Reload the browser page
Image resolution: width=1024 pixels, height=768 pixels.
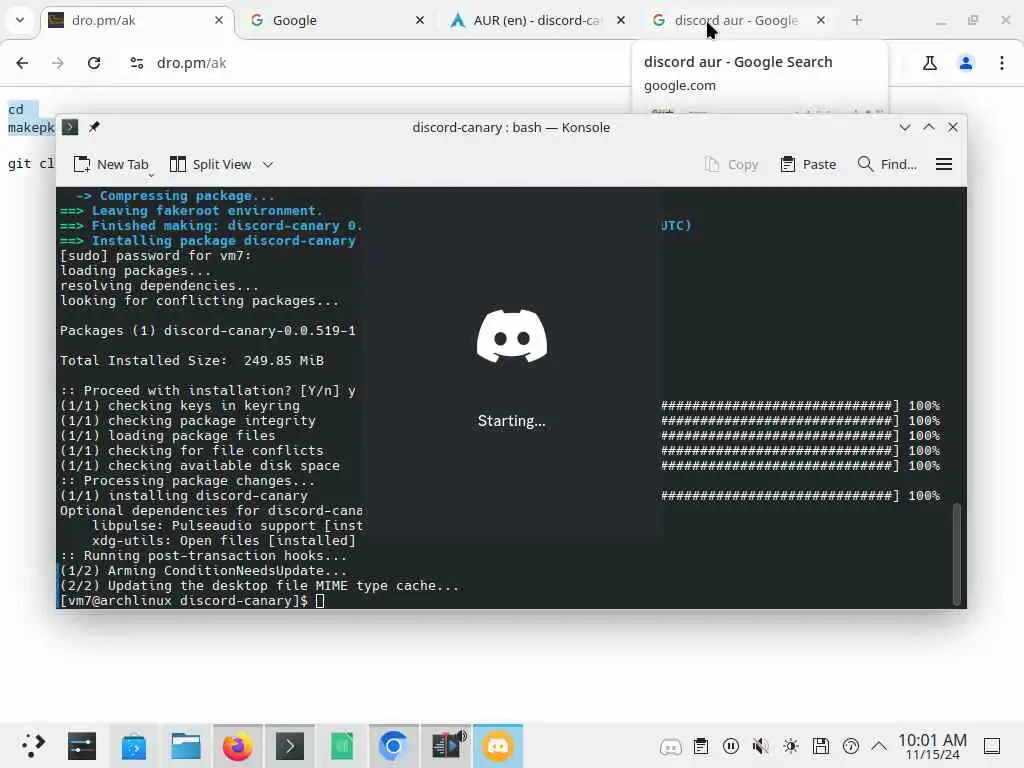[94, 63]
